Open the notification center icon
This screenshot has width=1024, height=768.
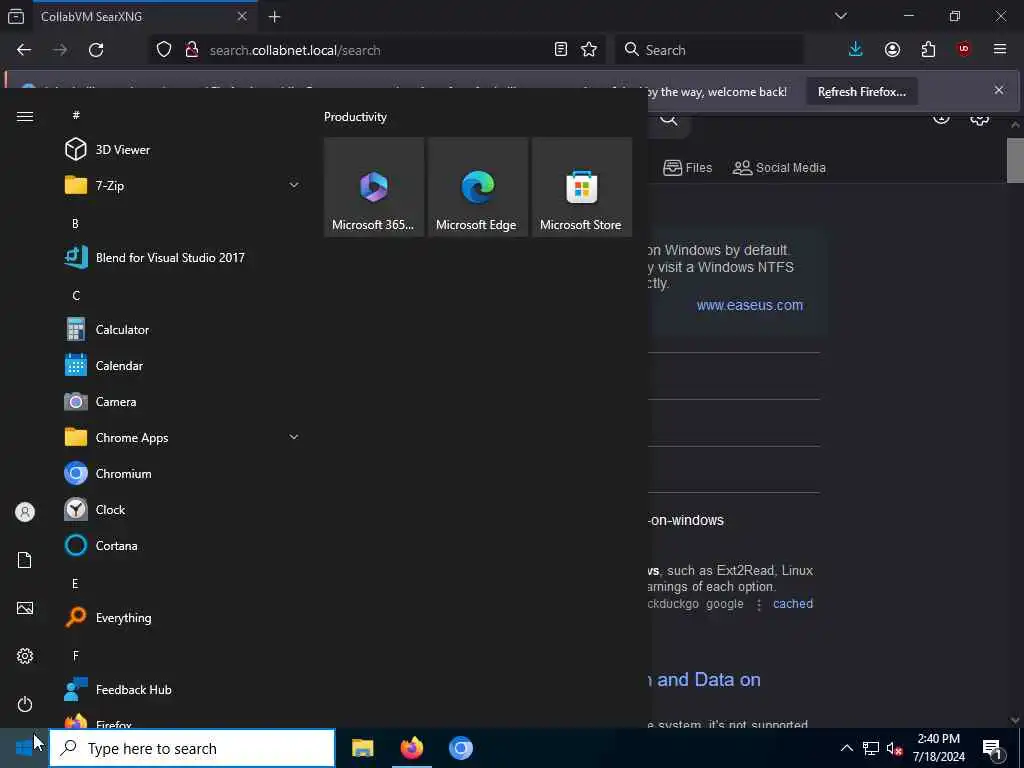coord(993,748)
